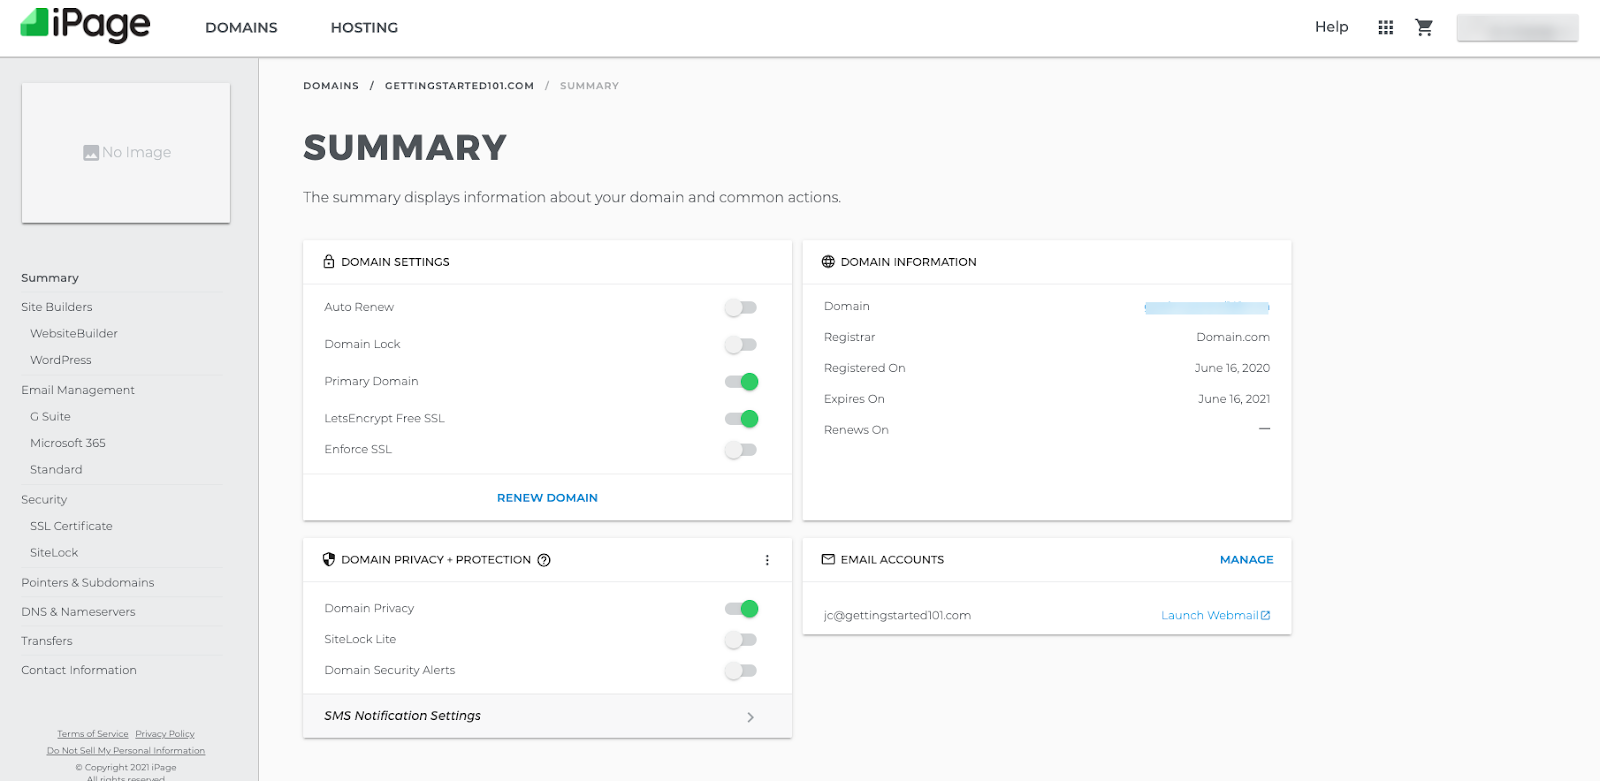Click the SUMMARY breadcrumb item
Image resolution: width=1600 pixels, height=781 pixels.
point(589,86)
